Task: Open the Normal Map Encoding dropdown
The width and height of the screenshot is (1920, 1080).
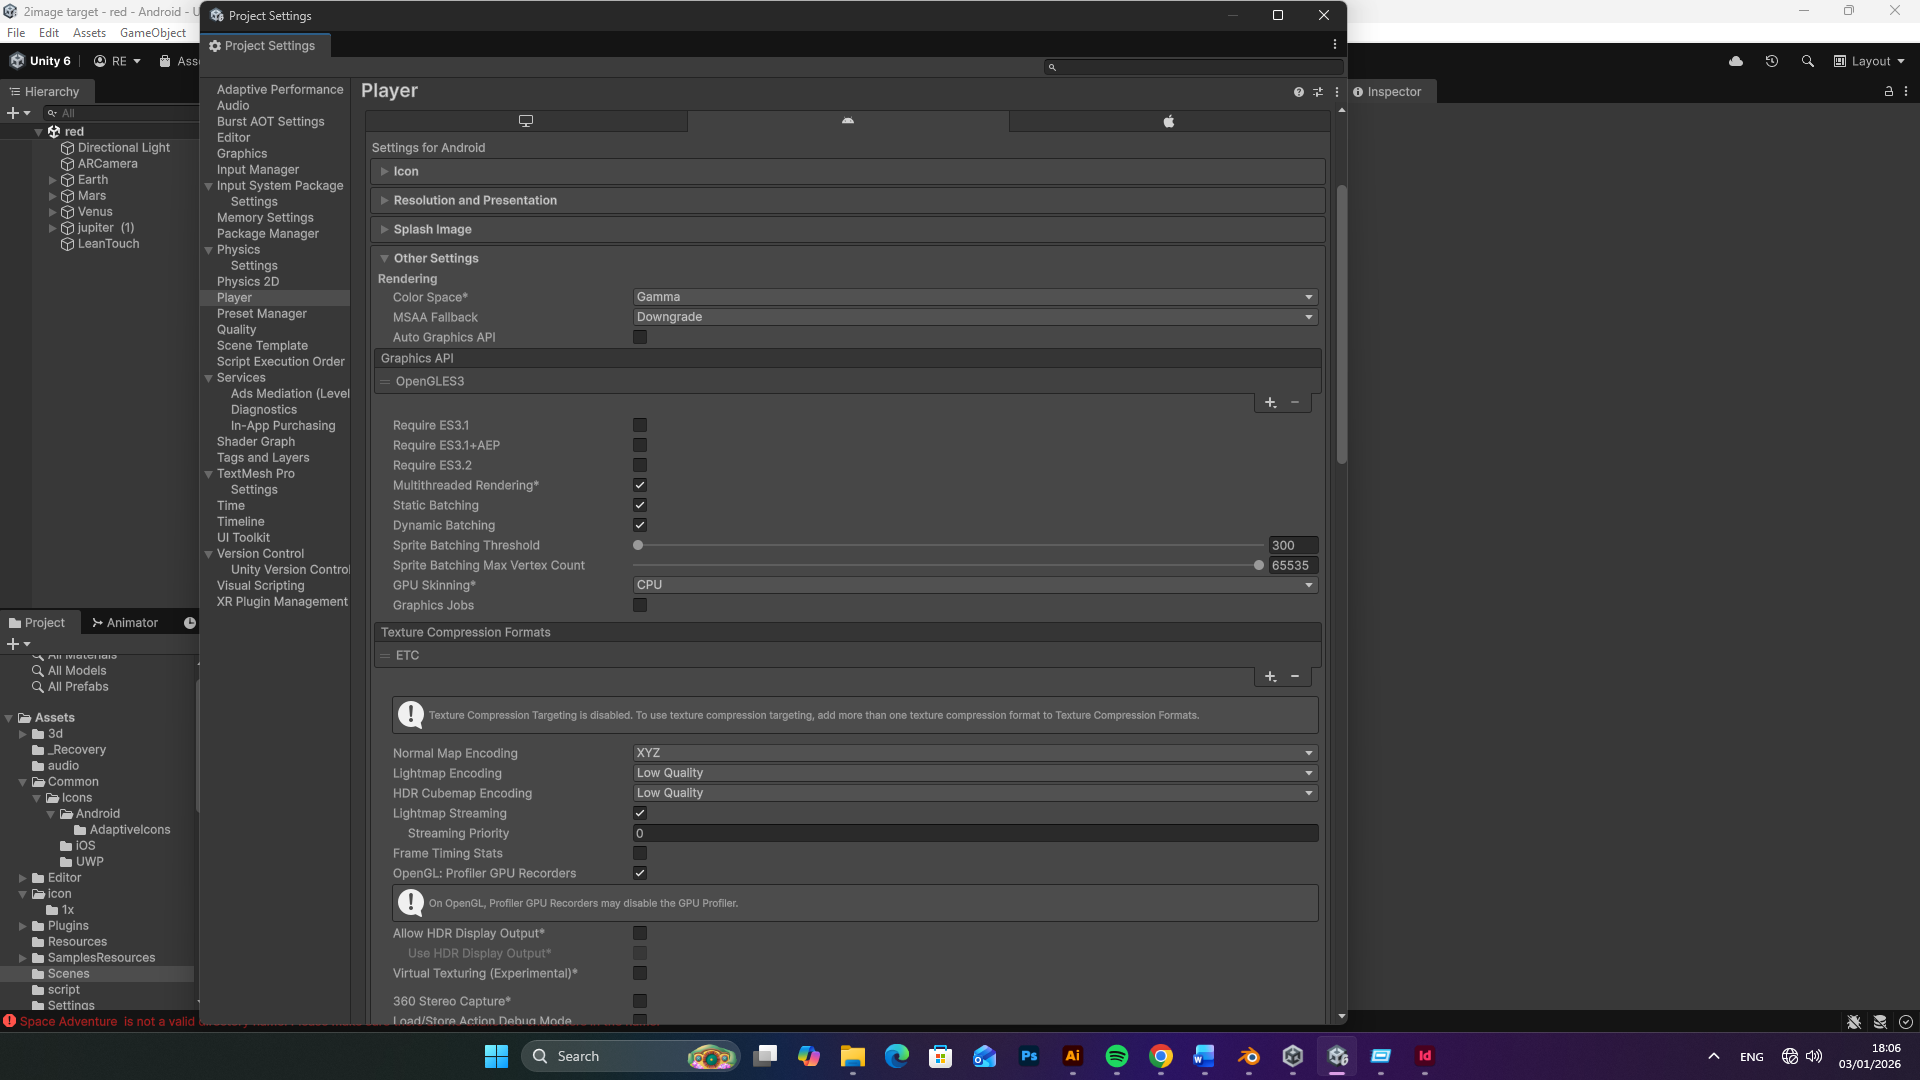Action: pyautogui.click(x=975, y=753)
